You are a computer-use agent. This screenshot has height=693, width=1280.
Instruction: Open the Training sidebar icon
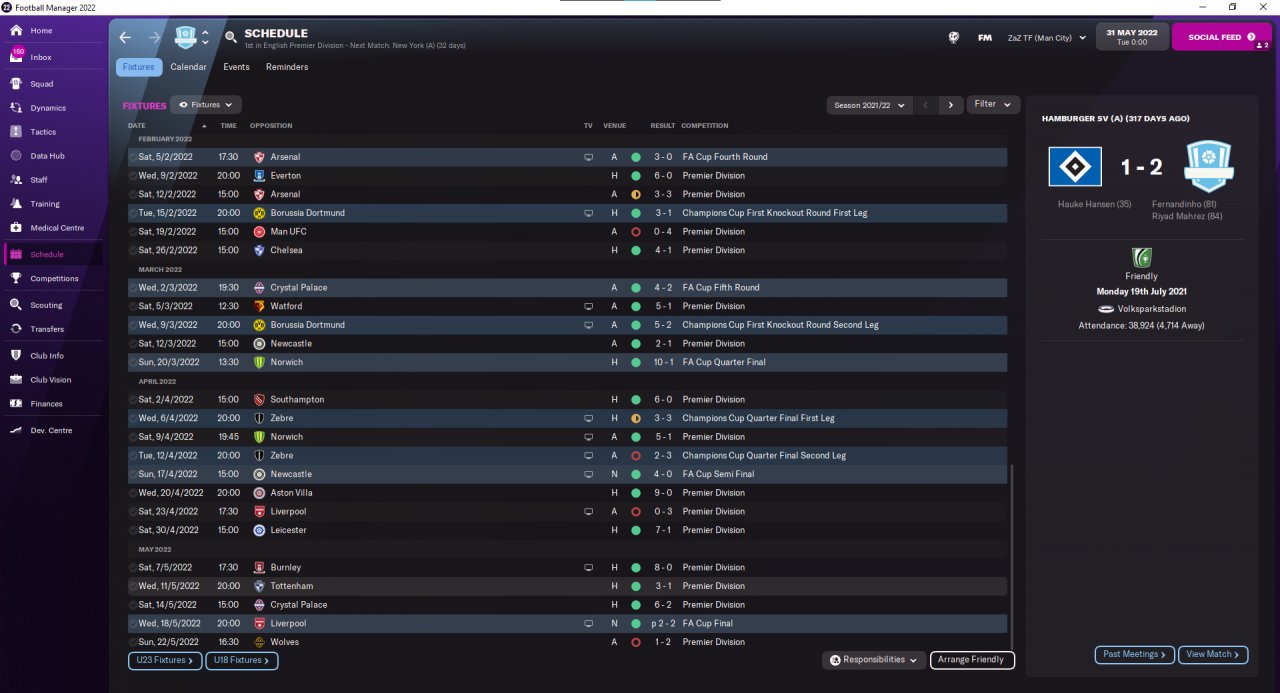16,204
